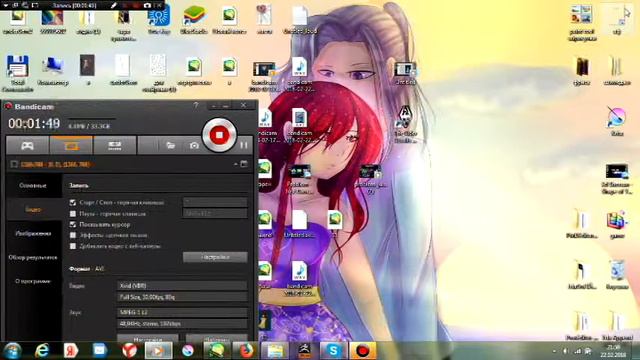Open Skype from taskbar
Image resolution: width=640 pixels, height=360 pixels.
click(333, 351)
